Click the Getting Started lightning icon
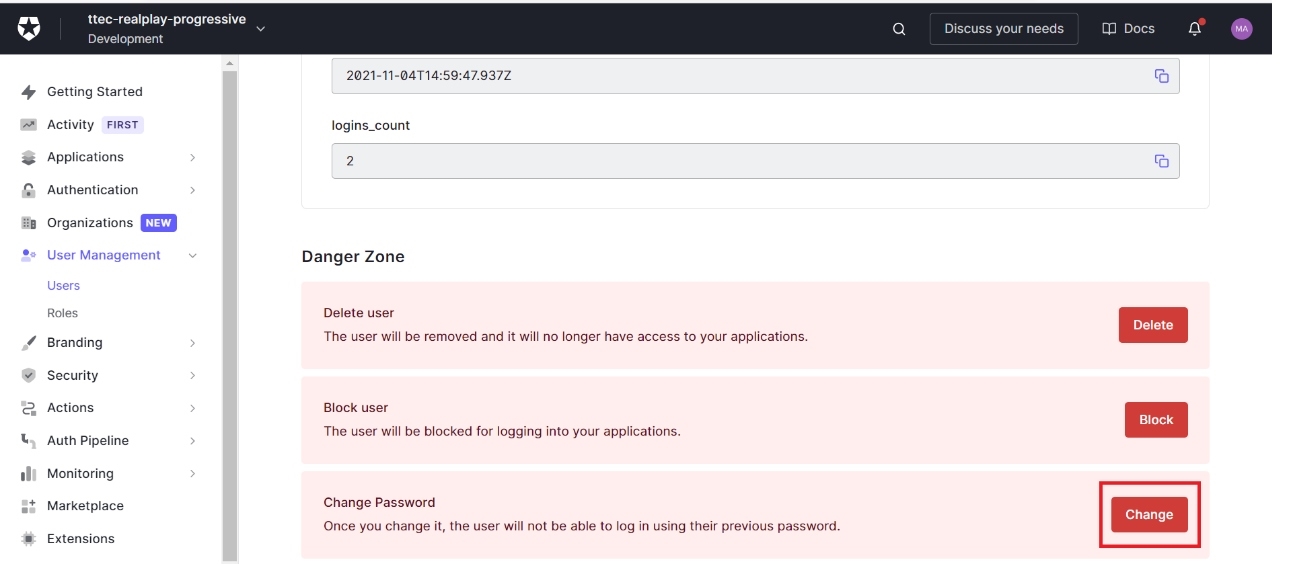1293x564 pixels. coord(29,92)
